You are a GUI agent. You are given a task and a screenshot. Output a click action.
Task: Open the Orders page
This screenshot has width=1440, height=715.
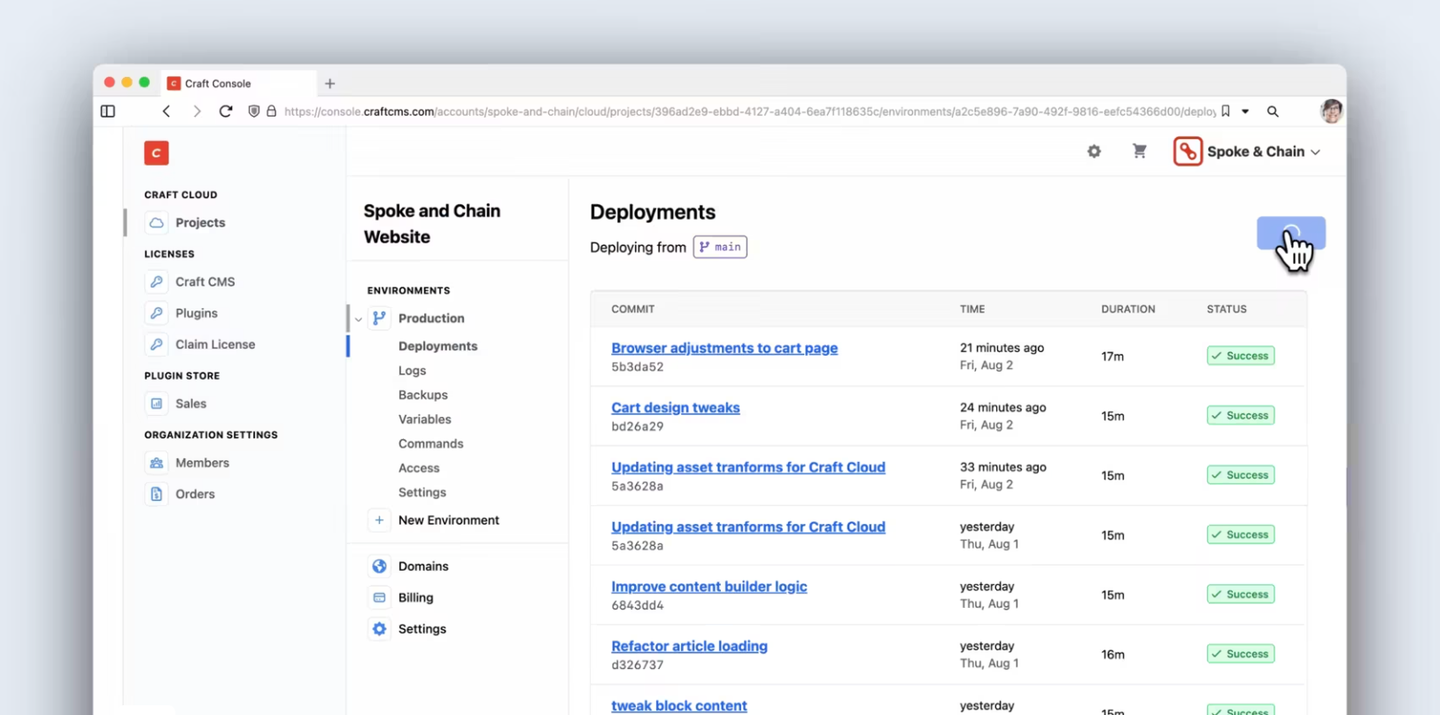pyautogui.click(x=195, y=494)
